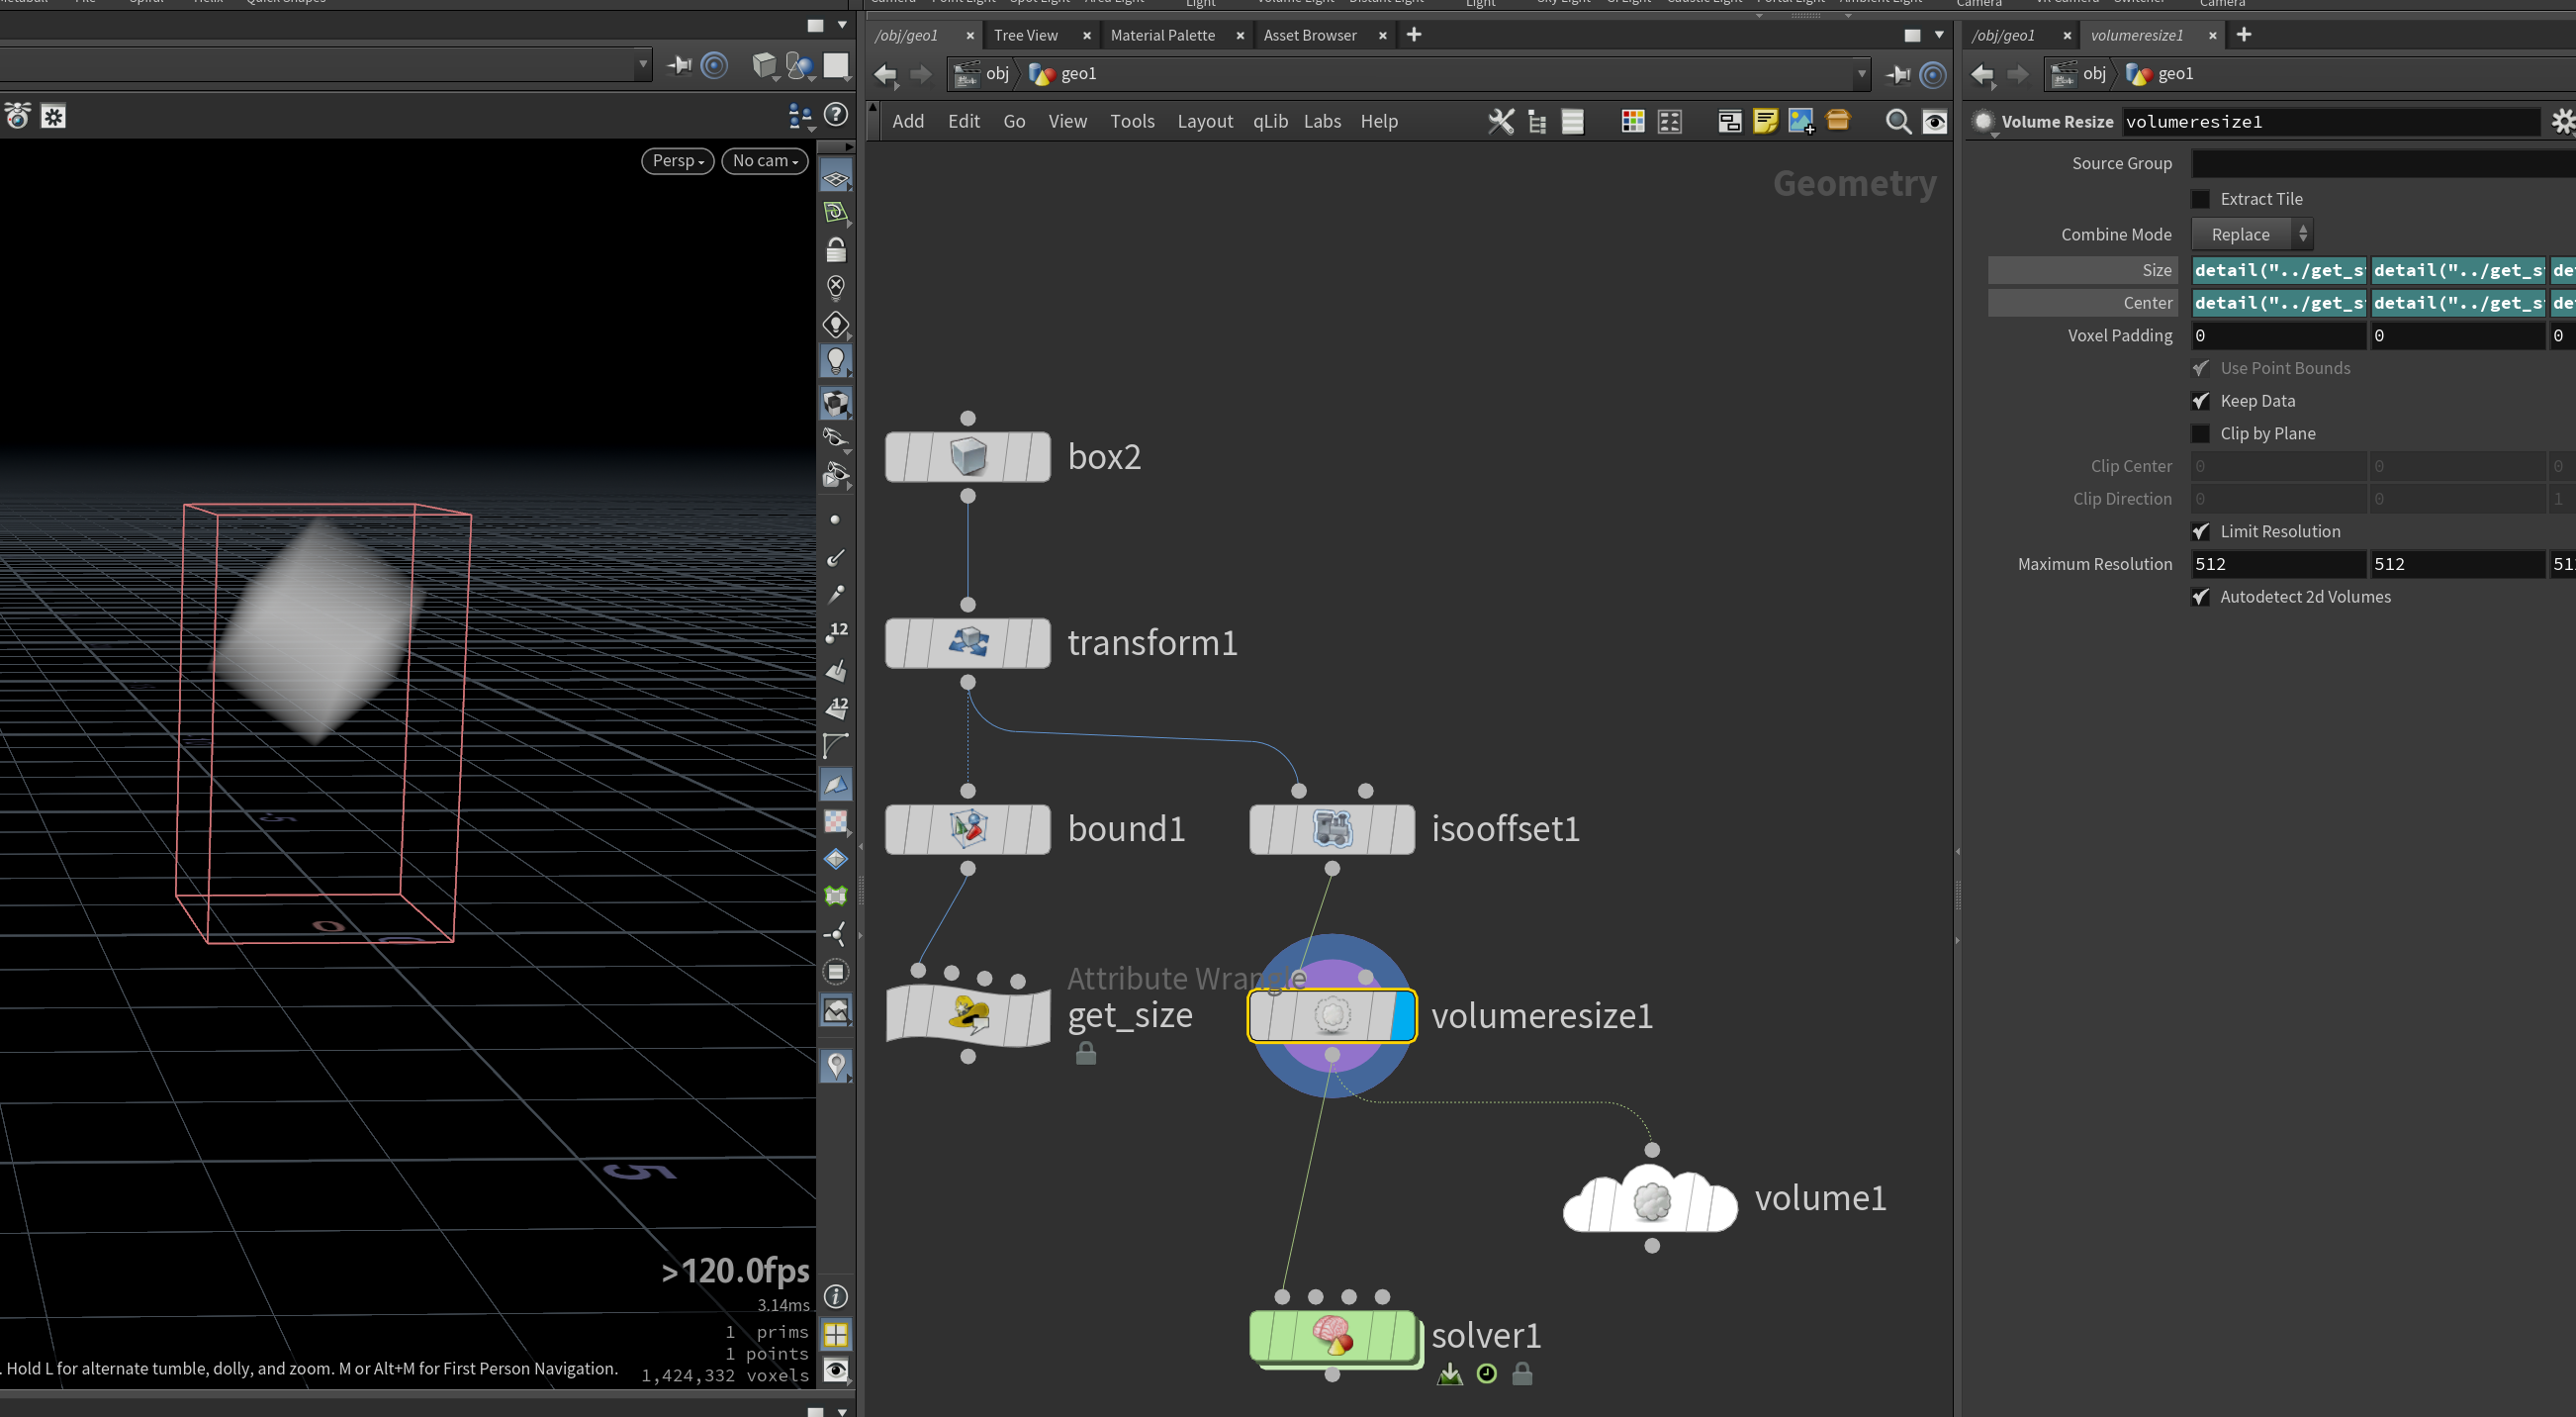The height and width of the screenshot is (1417, 2576).
Task: Switch to the Material Palette tab
Action: [1163, 35]
